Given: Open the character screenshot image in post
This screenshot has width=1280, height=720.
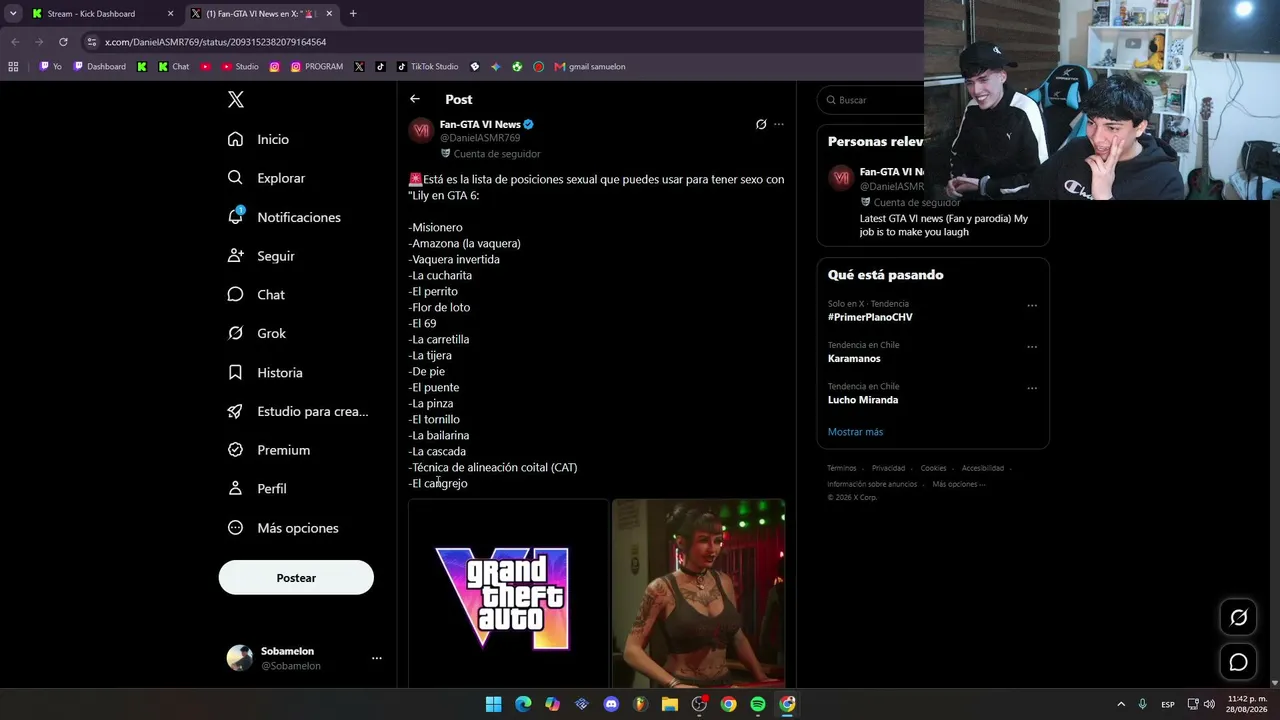Looking at the screenshot, I should point(699,594).
